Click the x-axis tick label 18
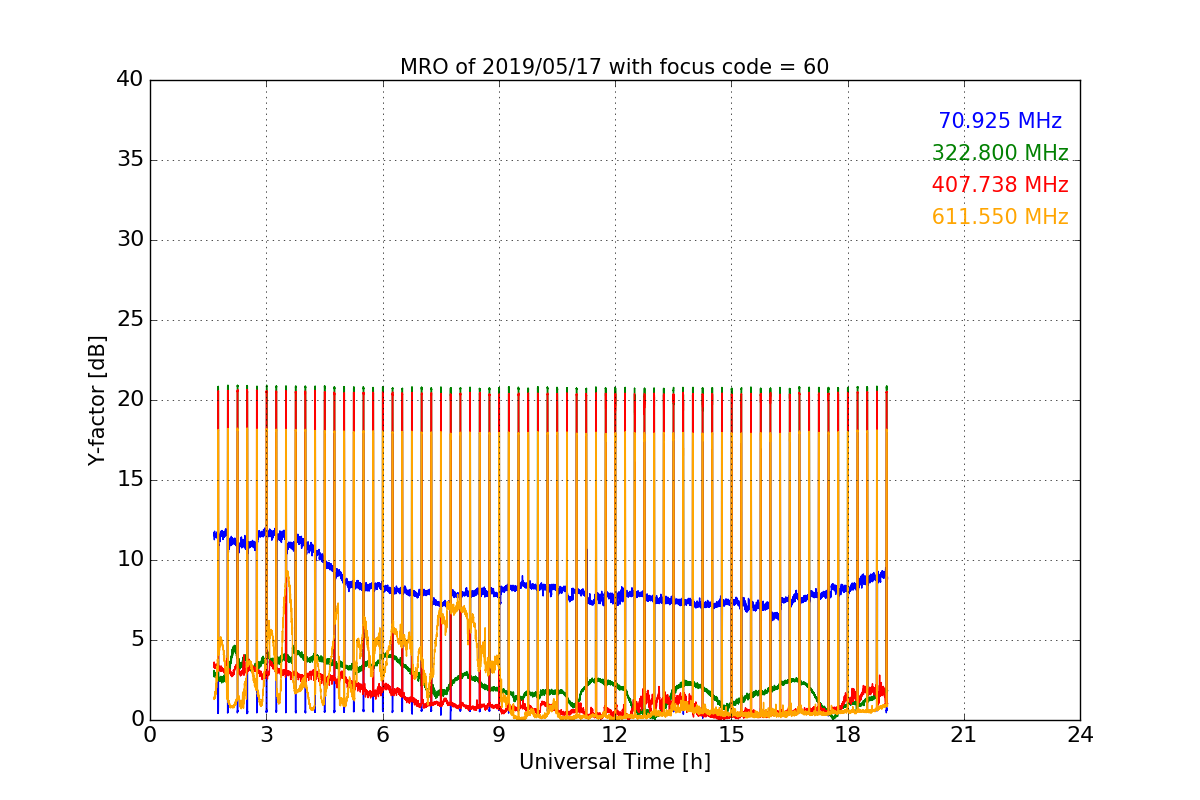The image size is (1200, 800). 847,735
